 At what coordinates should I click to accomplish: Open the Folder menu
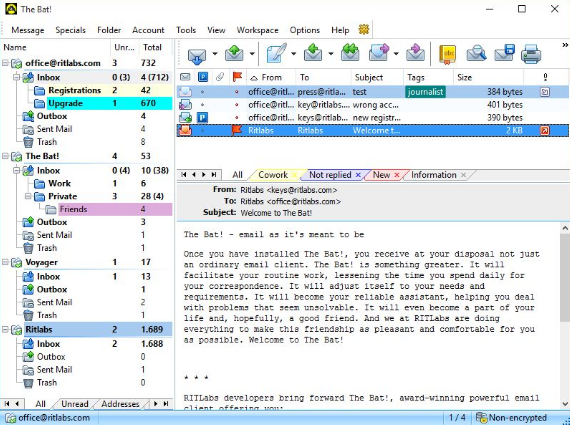click(109, 30)
